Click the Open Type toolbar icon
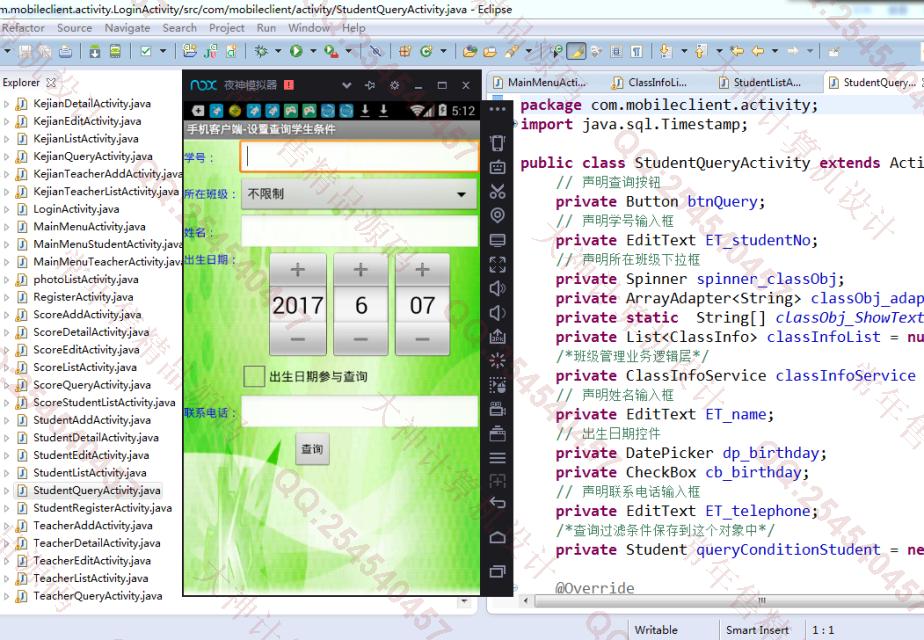 tap(470, 52)
